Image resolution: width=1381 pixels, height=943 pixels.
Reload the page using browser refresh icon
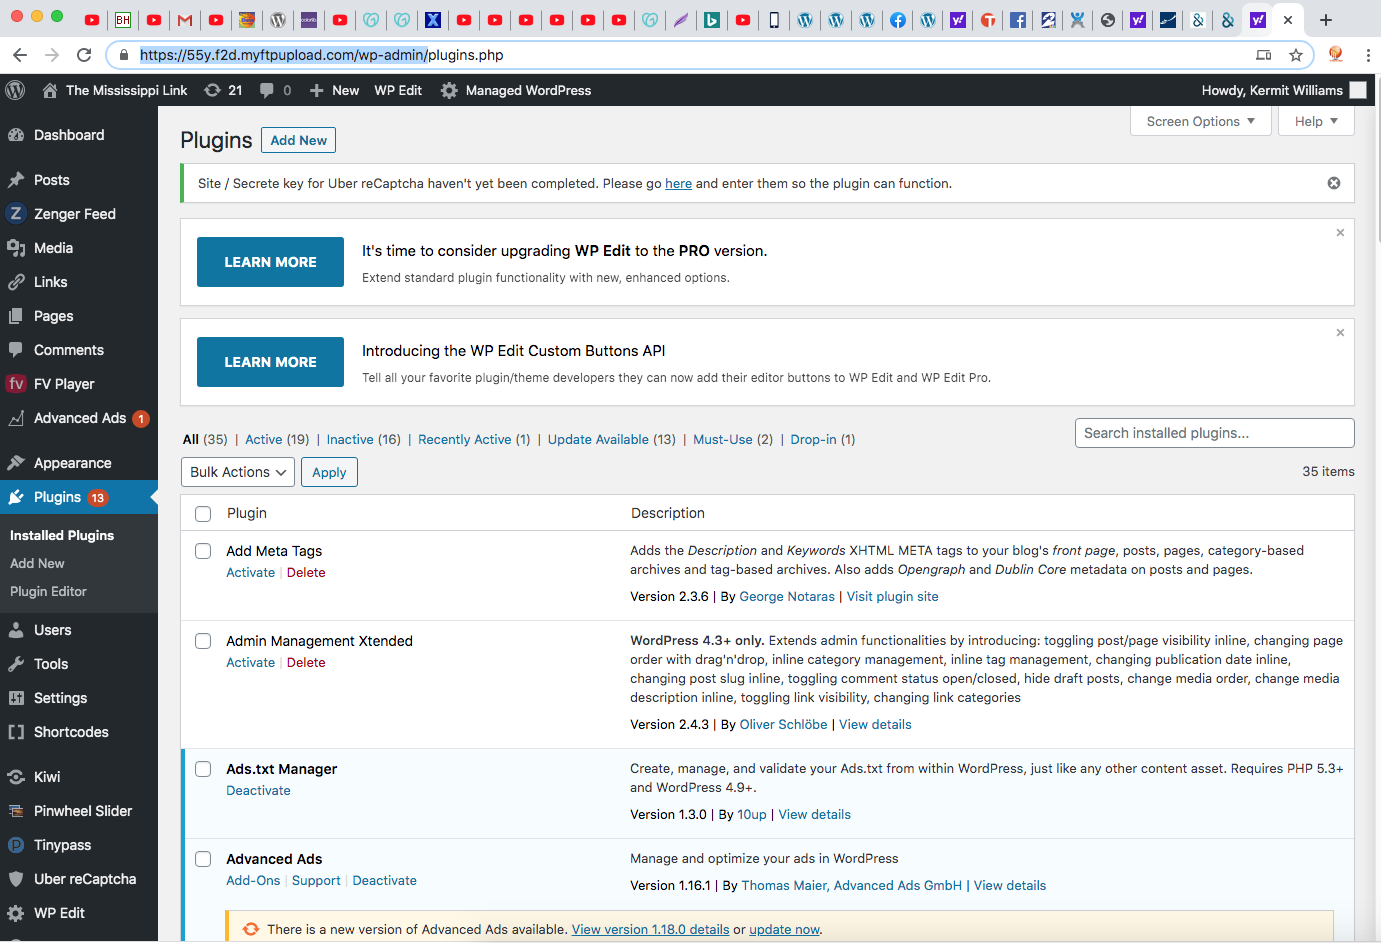84,55
